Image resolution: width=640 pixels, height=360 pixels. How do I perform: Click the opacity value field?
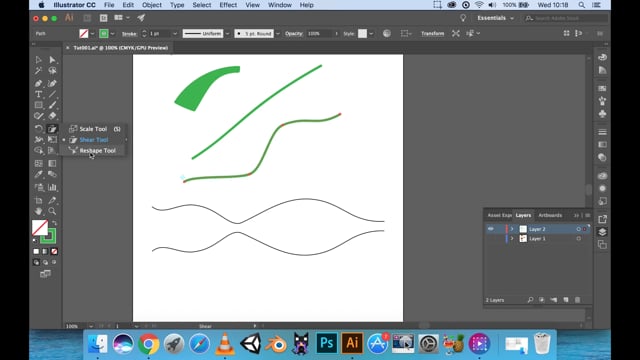pos(320,34)
